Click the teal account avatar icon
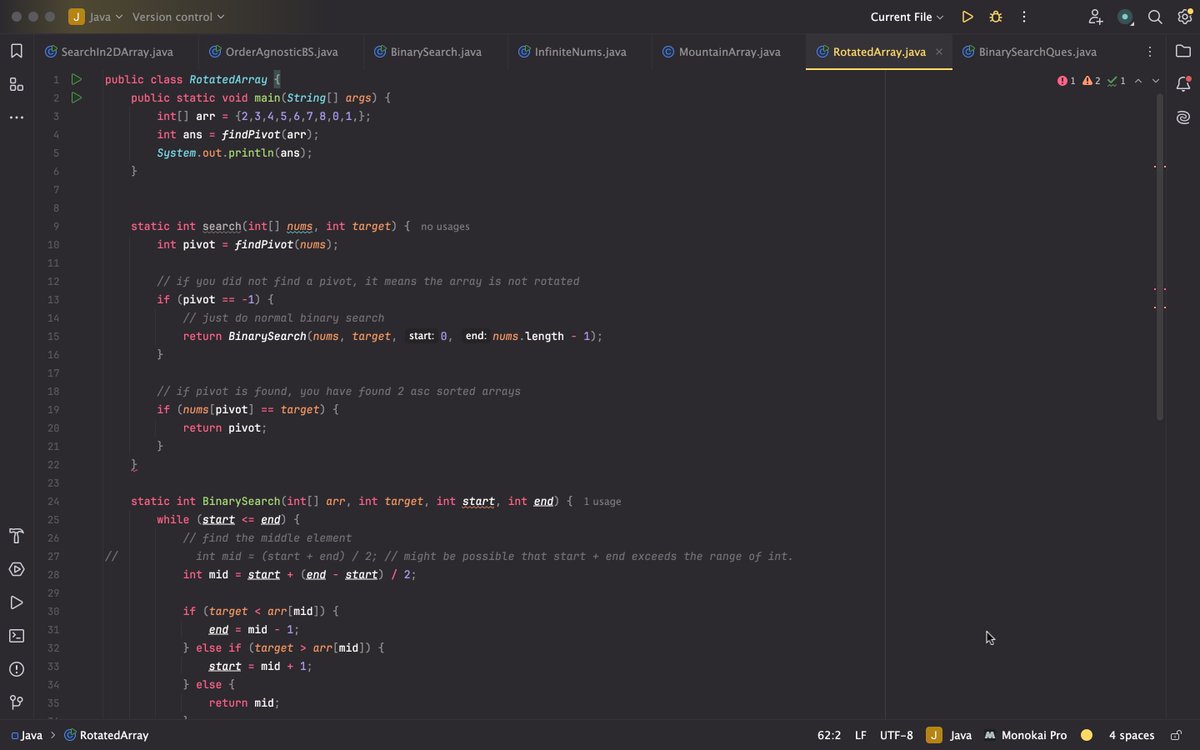This screenshot has height=750, width=1200. click(1126, 17)
